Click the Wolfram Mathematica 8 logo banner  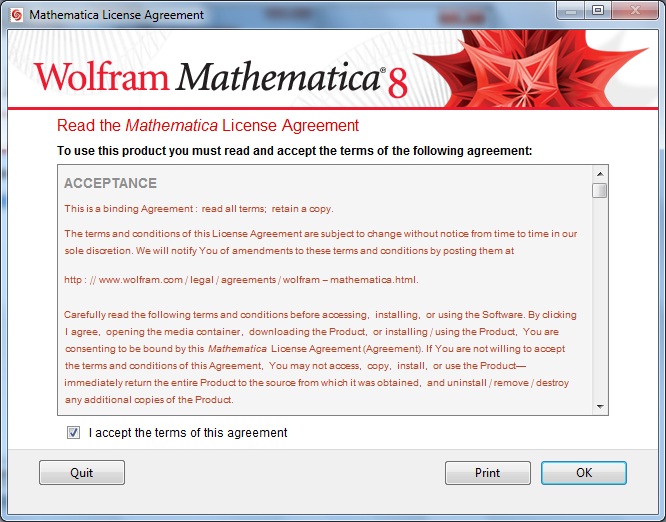[x=221, y=77]
